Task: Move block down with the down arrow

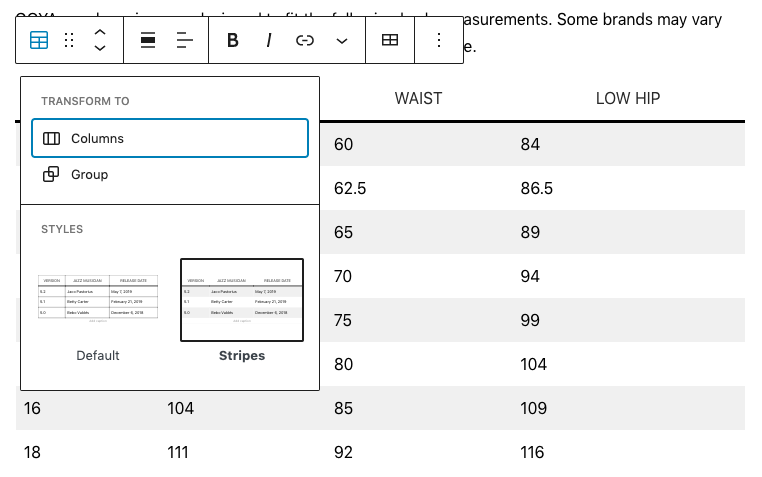Action: pos(100,48)
